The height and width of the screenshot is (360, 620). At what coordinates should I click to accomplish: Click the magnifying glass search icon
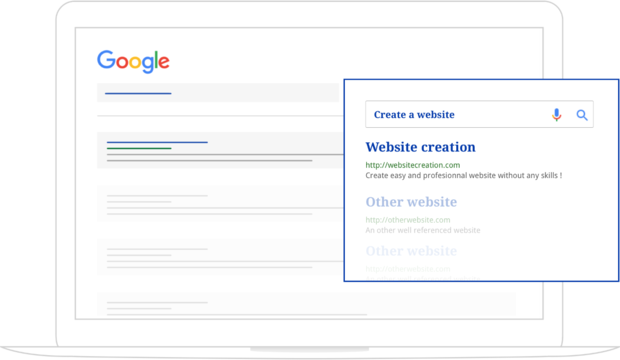[582, 115]
